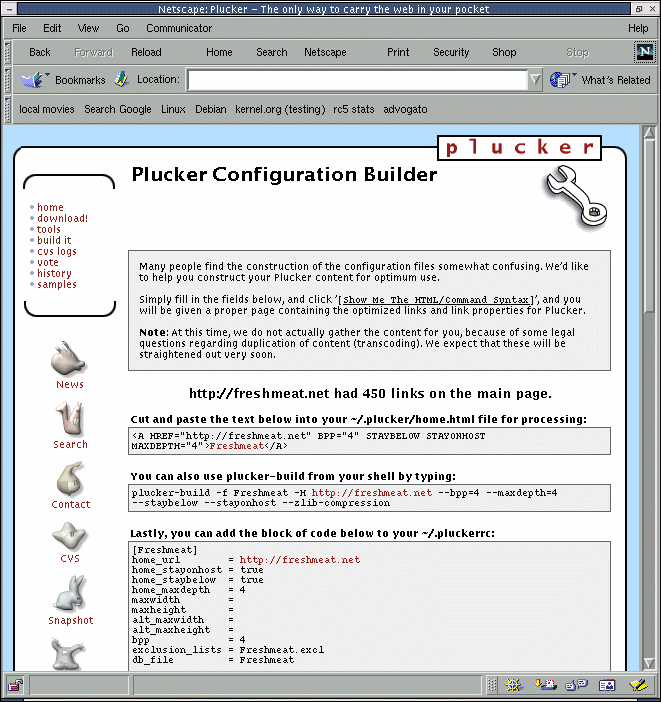The height and width of the screenshot is (702, 661).
Task: Click the plucker logo banner
Action: point(519,148)
